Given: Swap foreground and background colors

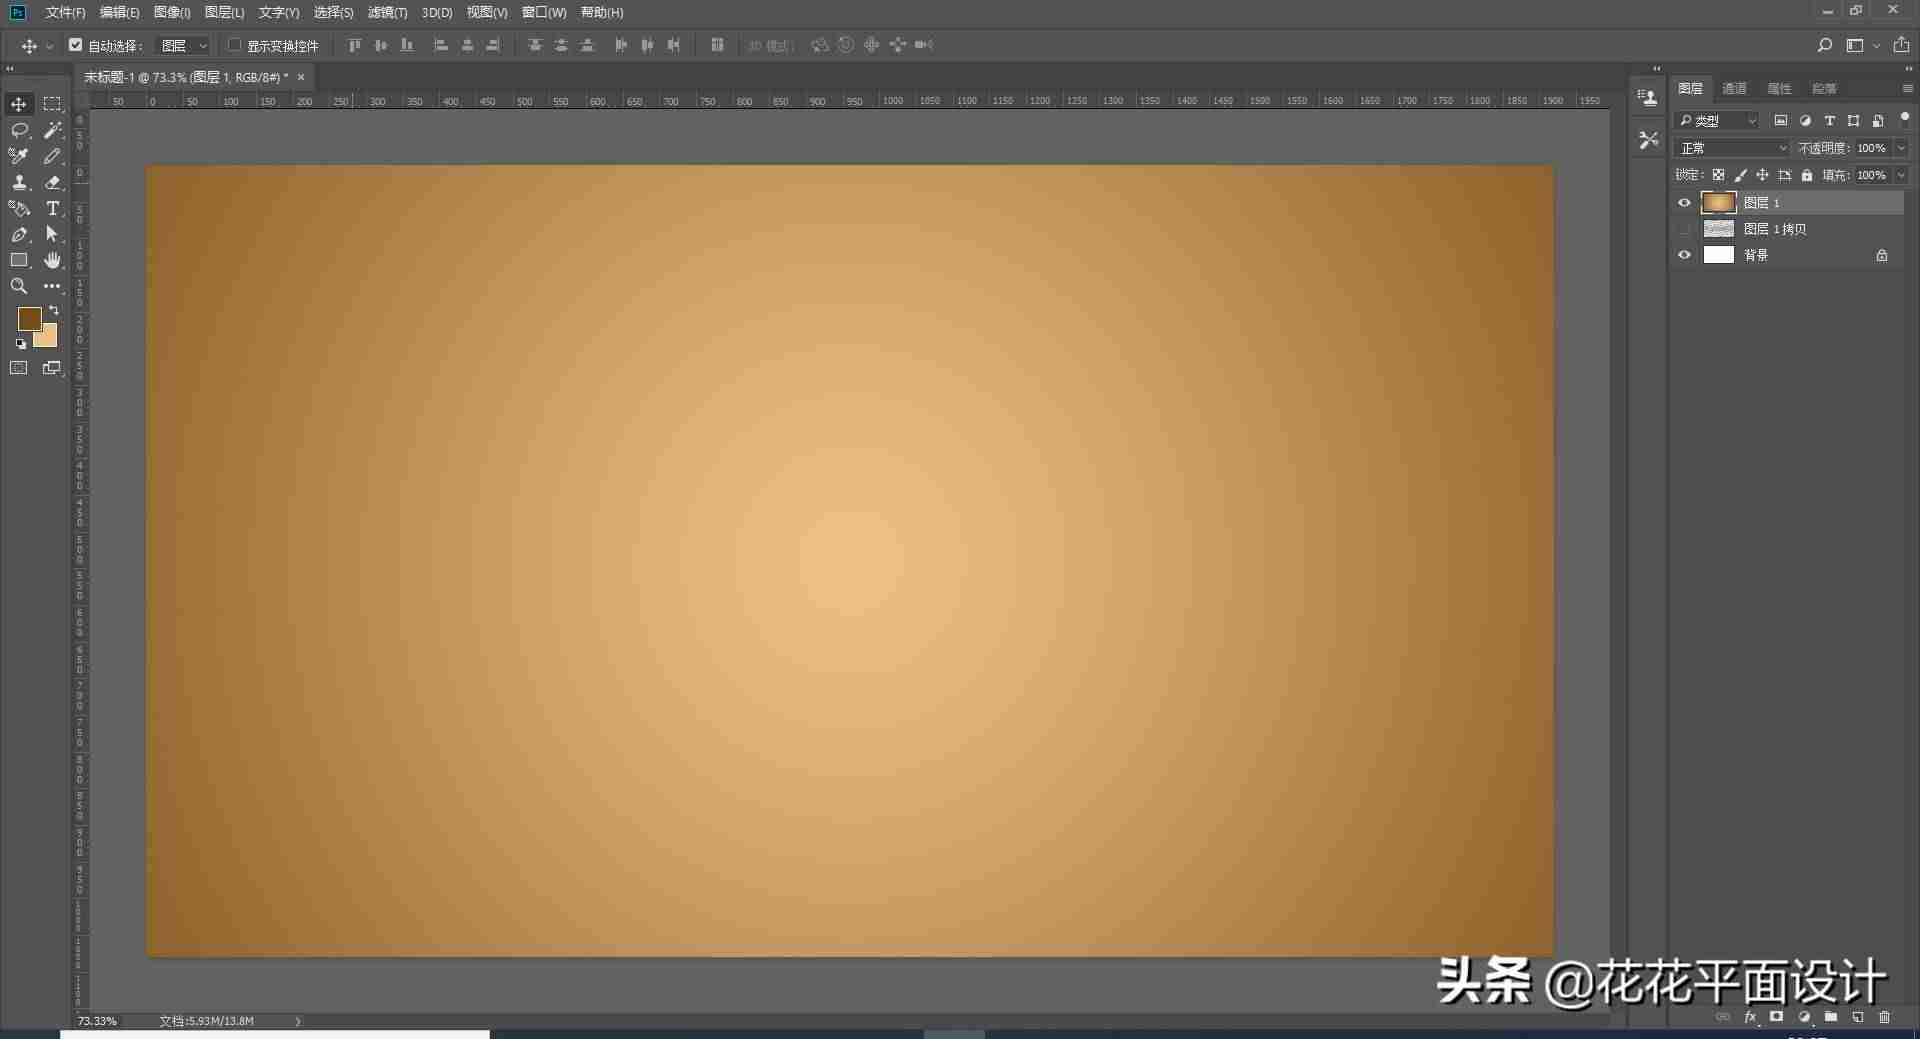Looking at the screenshot, I should pyautogui.click(x=54, y=310).
